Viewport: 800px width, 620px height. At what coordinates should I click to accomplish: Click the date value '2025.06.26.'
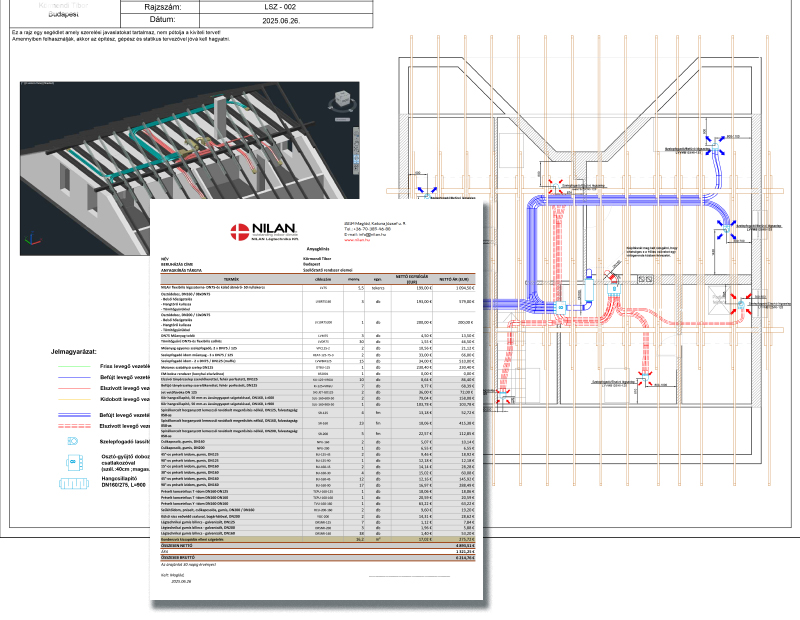281,21
